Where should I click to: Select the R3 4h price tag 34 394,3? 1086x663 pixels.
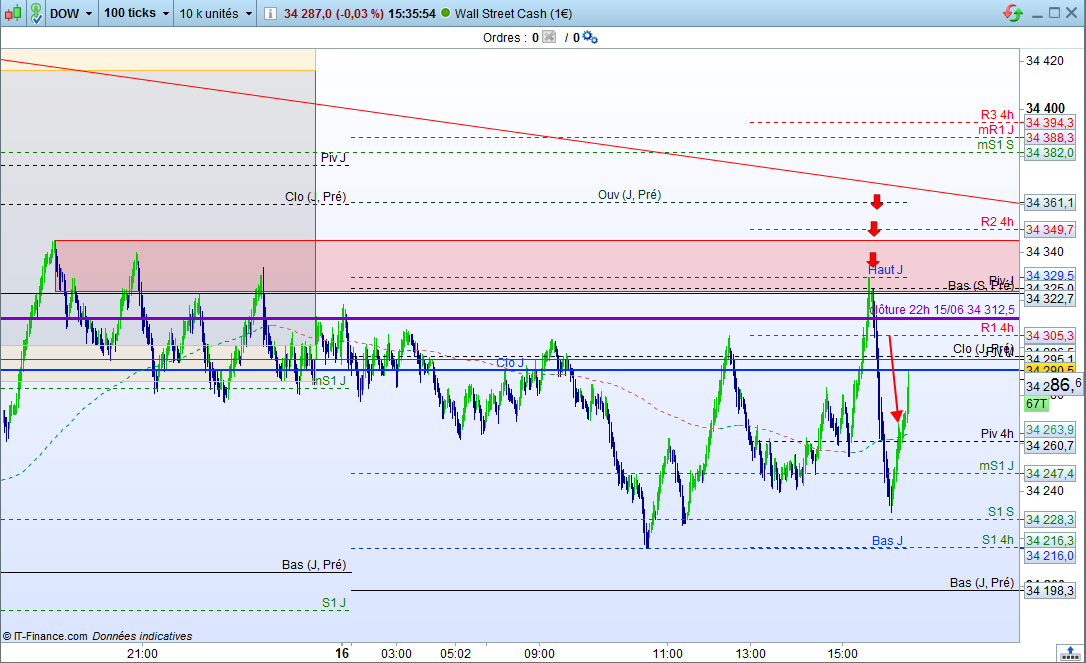(x=1049, y=123)
